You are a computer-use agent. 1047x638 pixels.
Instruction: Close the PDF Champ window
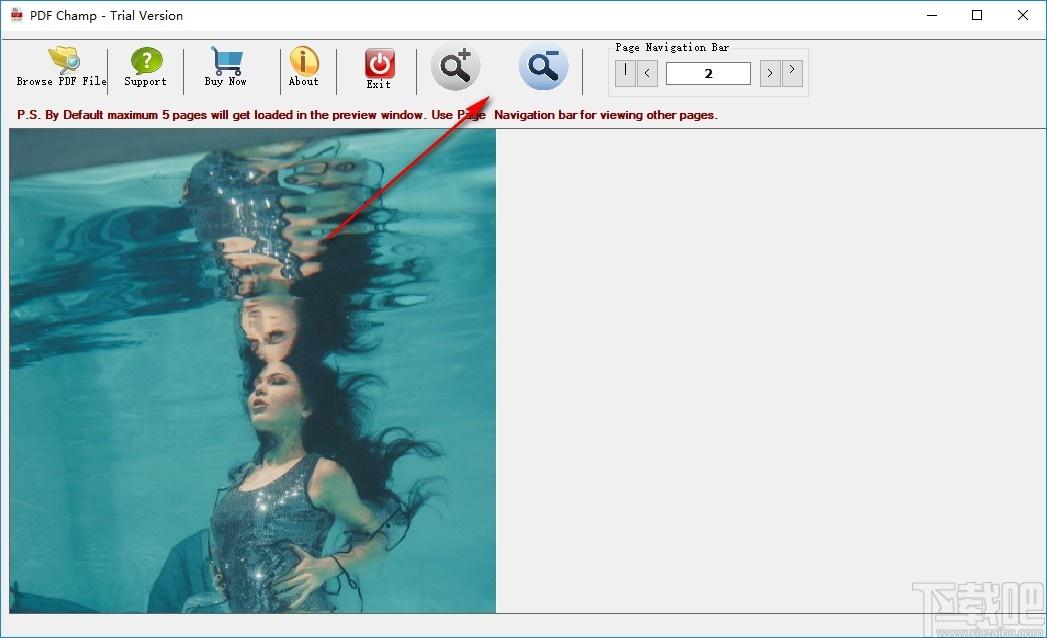(1022, 15)
